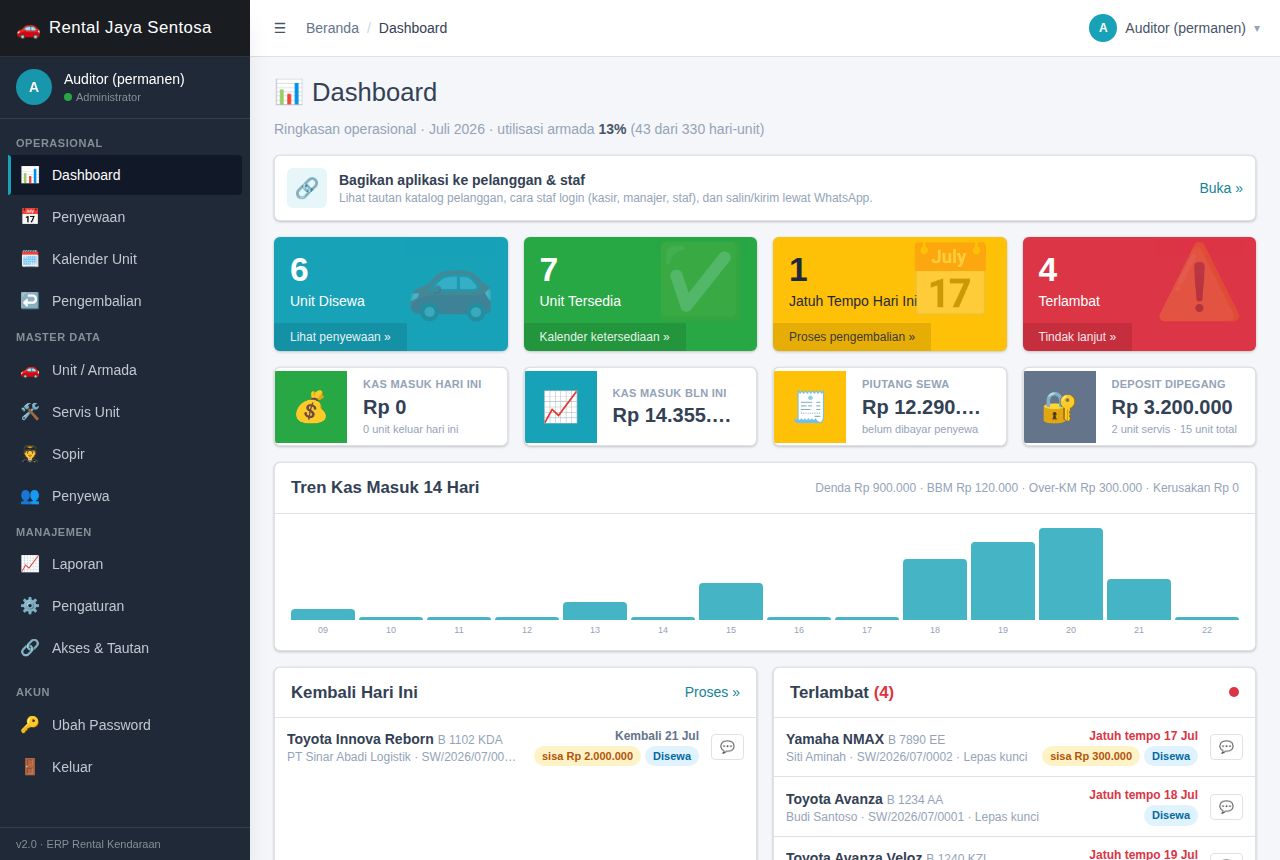Image resolution: width=1280 pixels, height=860 pixels.
Task: Click the chart icon on Kas Masuk Bln Ini
Action: (x=560, y=406)
